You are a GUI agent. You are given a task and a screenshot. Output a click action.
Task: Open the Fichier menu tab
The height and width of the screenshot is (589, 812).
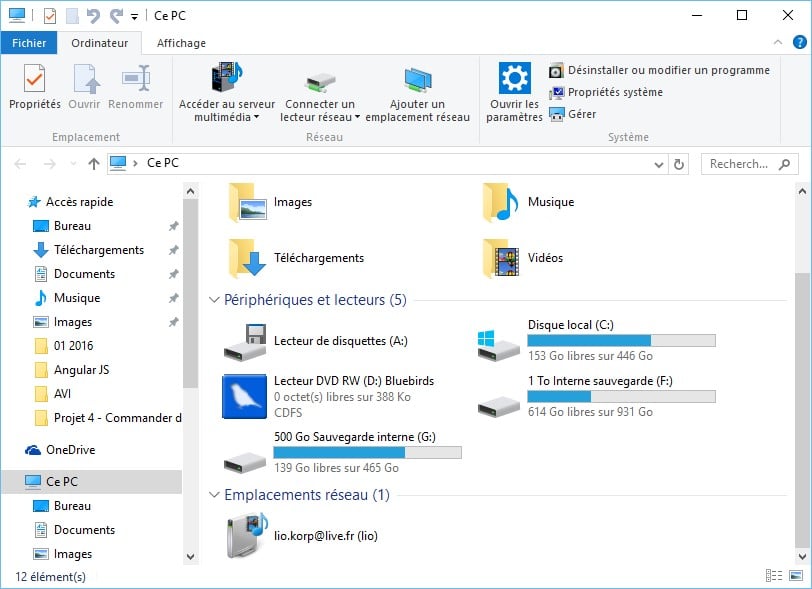point(29,43)
